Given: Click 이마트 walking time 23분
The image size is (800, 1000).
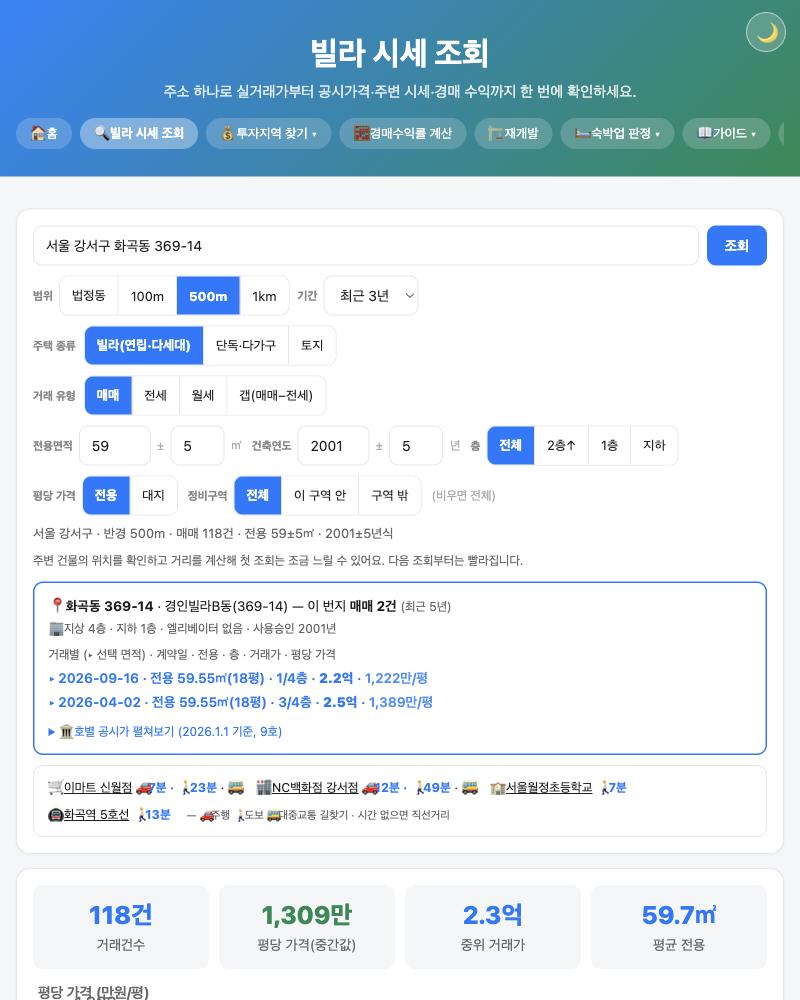Looking at the screenshot, I should click(203, 788).
